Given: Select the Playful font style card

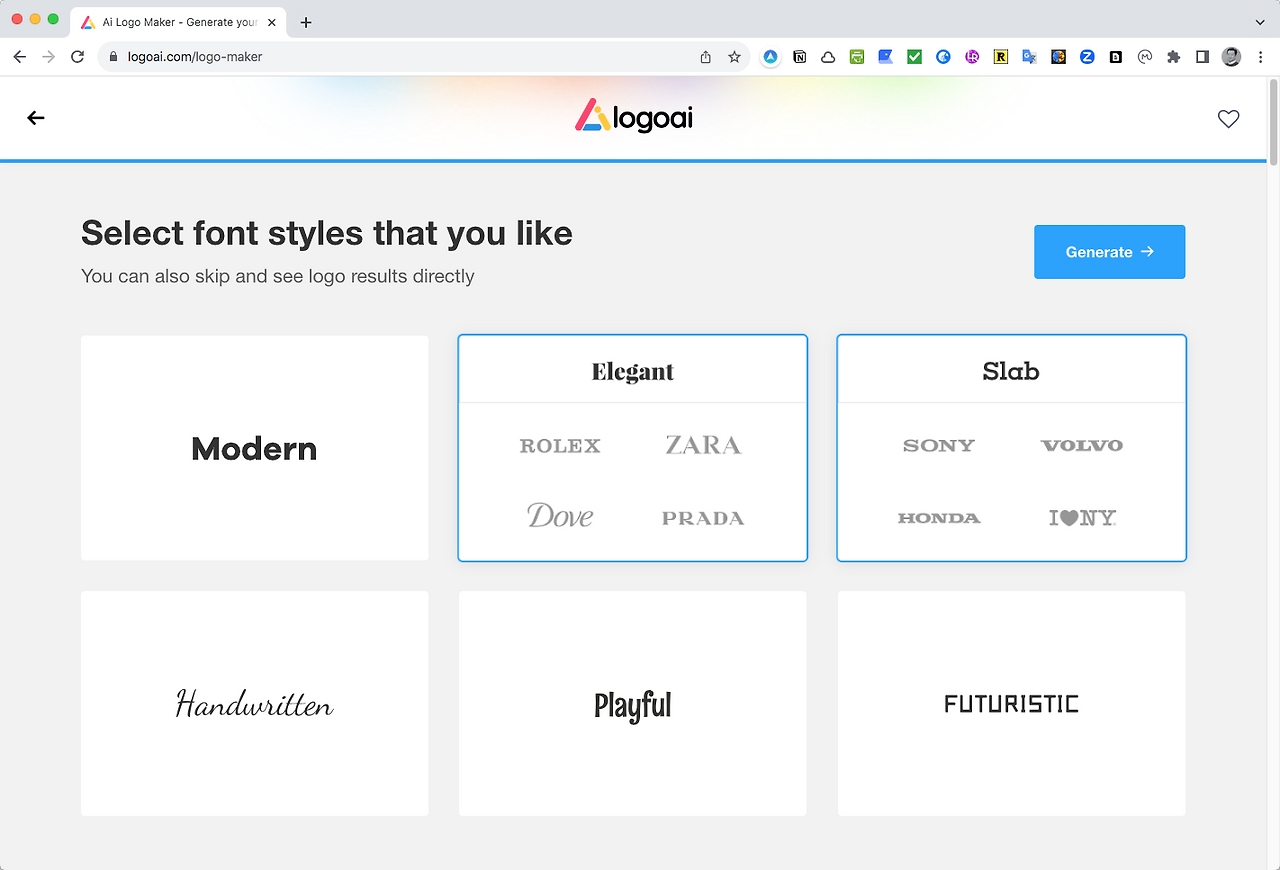Looking at the screenshot, I should tap(633, 703).
